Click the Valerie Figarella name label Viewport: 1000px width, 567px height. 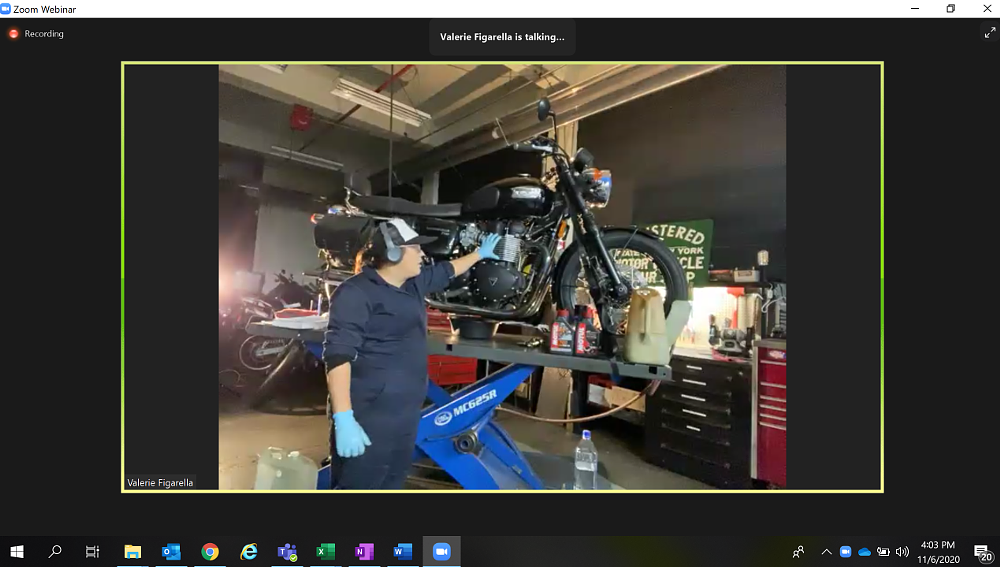point(160,483)
